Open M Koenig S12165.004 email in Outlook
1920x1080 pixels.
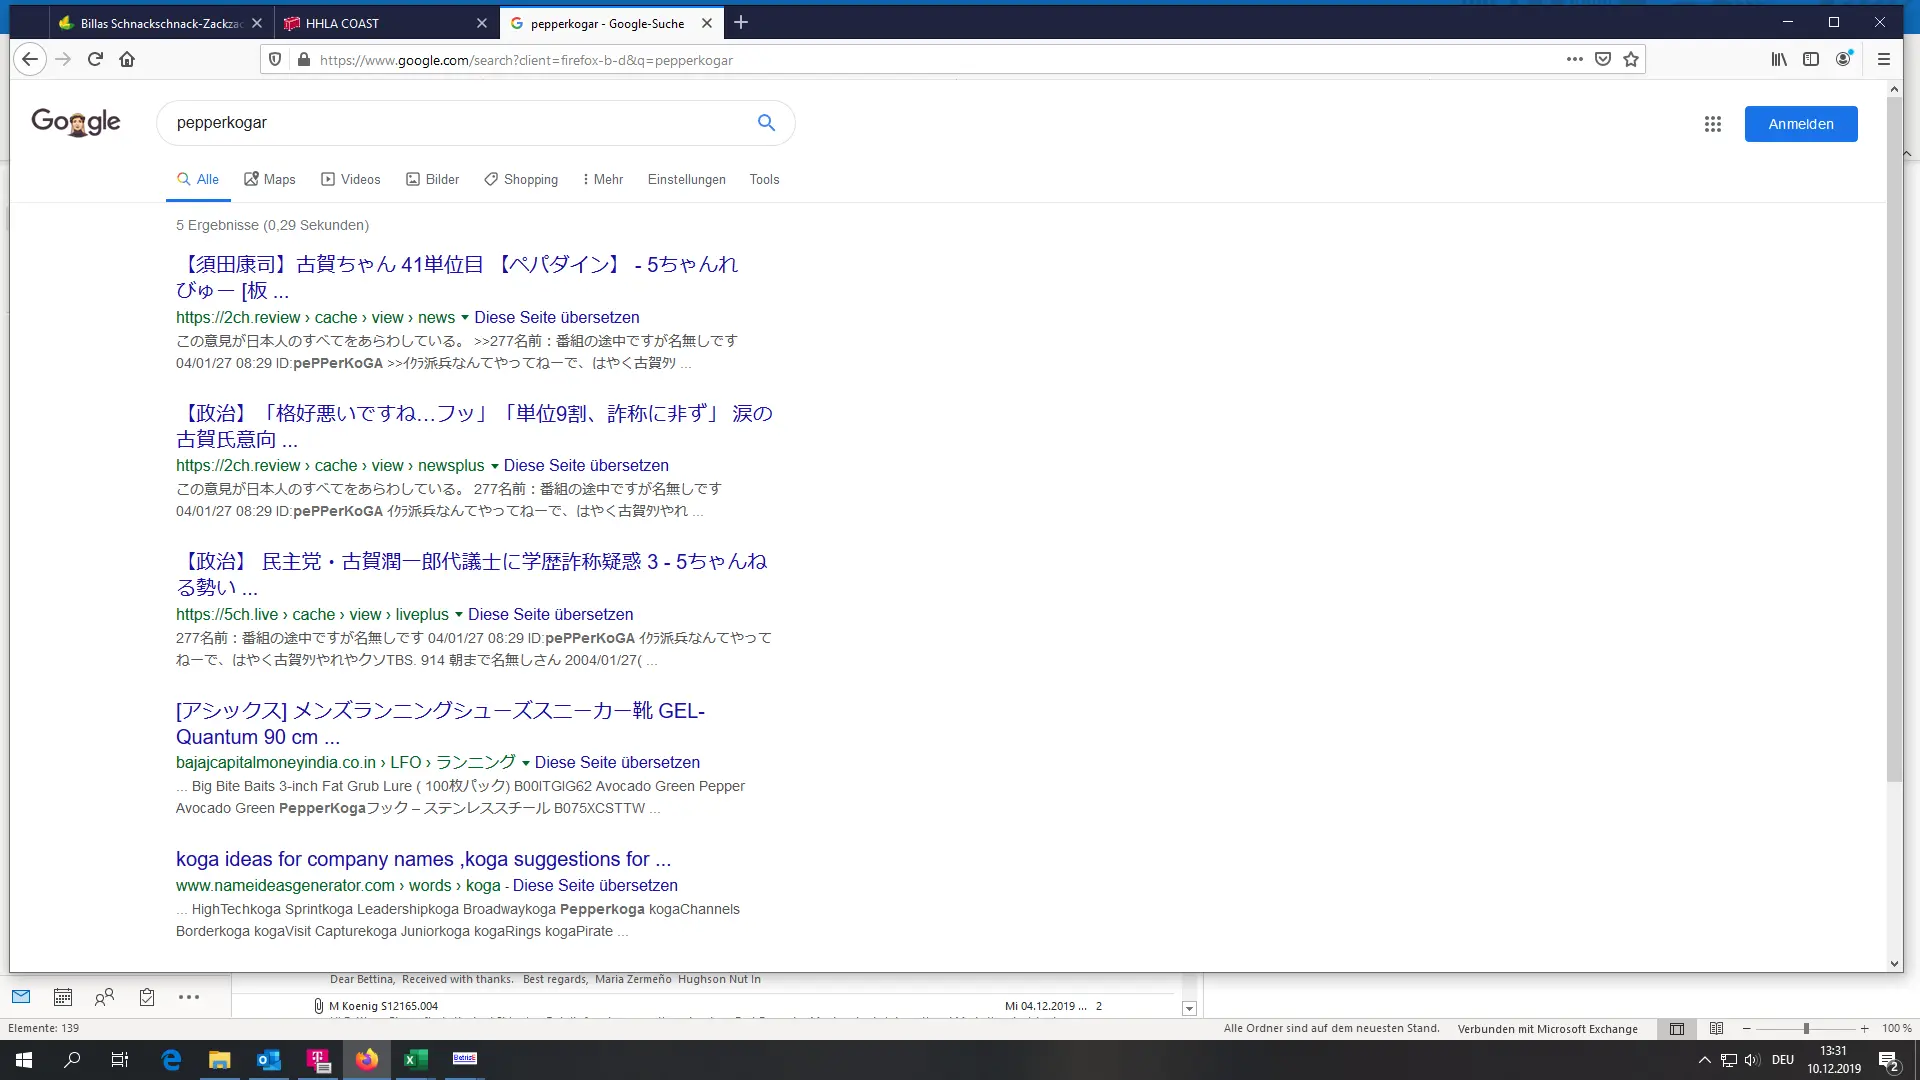coord(700,1006)
